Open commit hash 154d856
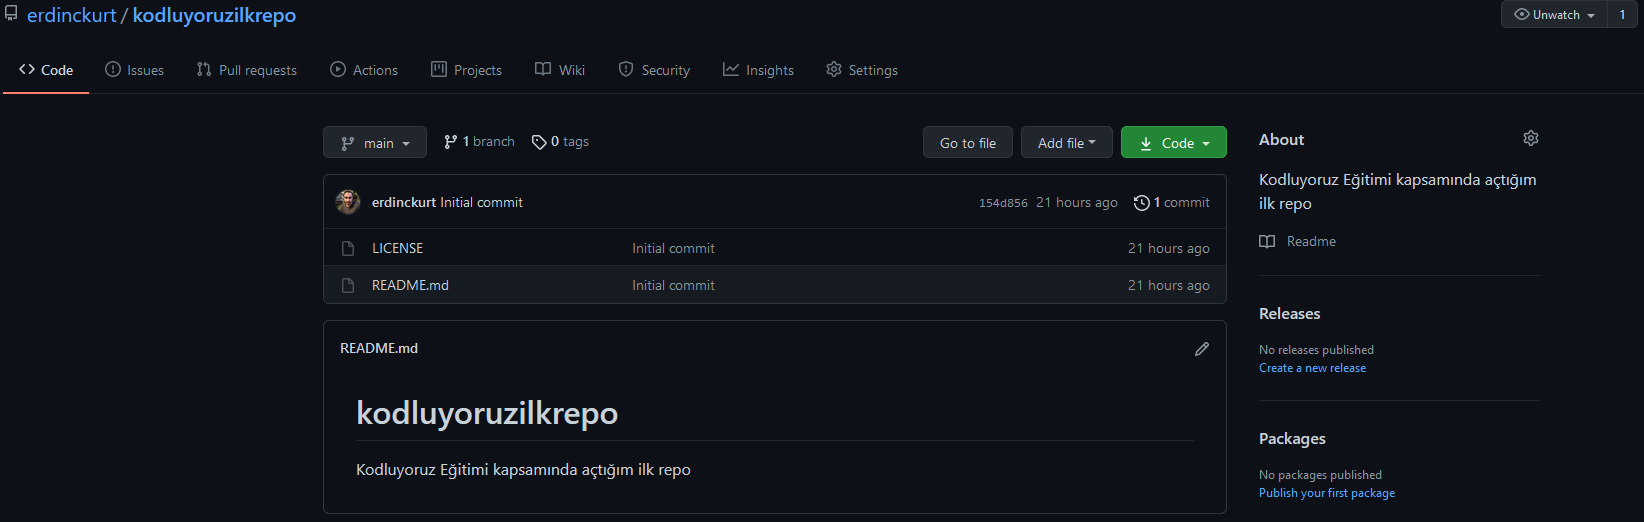The height and width of the screenshot is (522, 1644). (x=1003, y=203)
